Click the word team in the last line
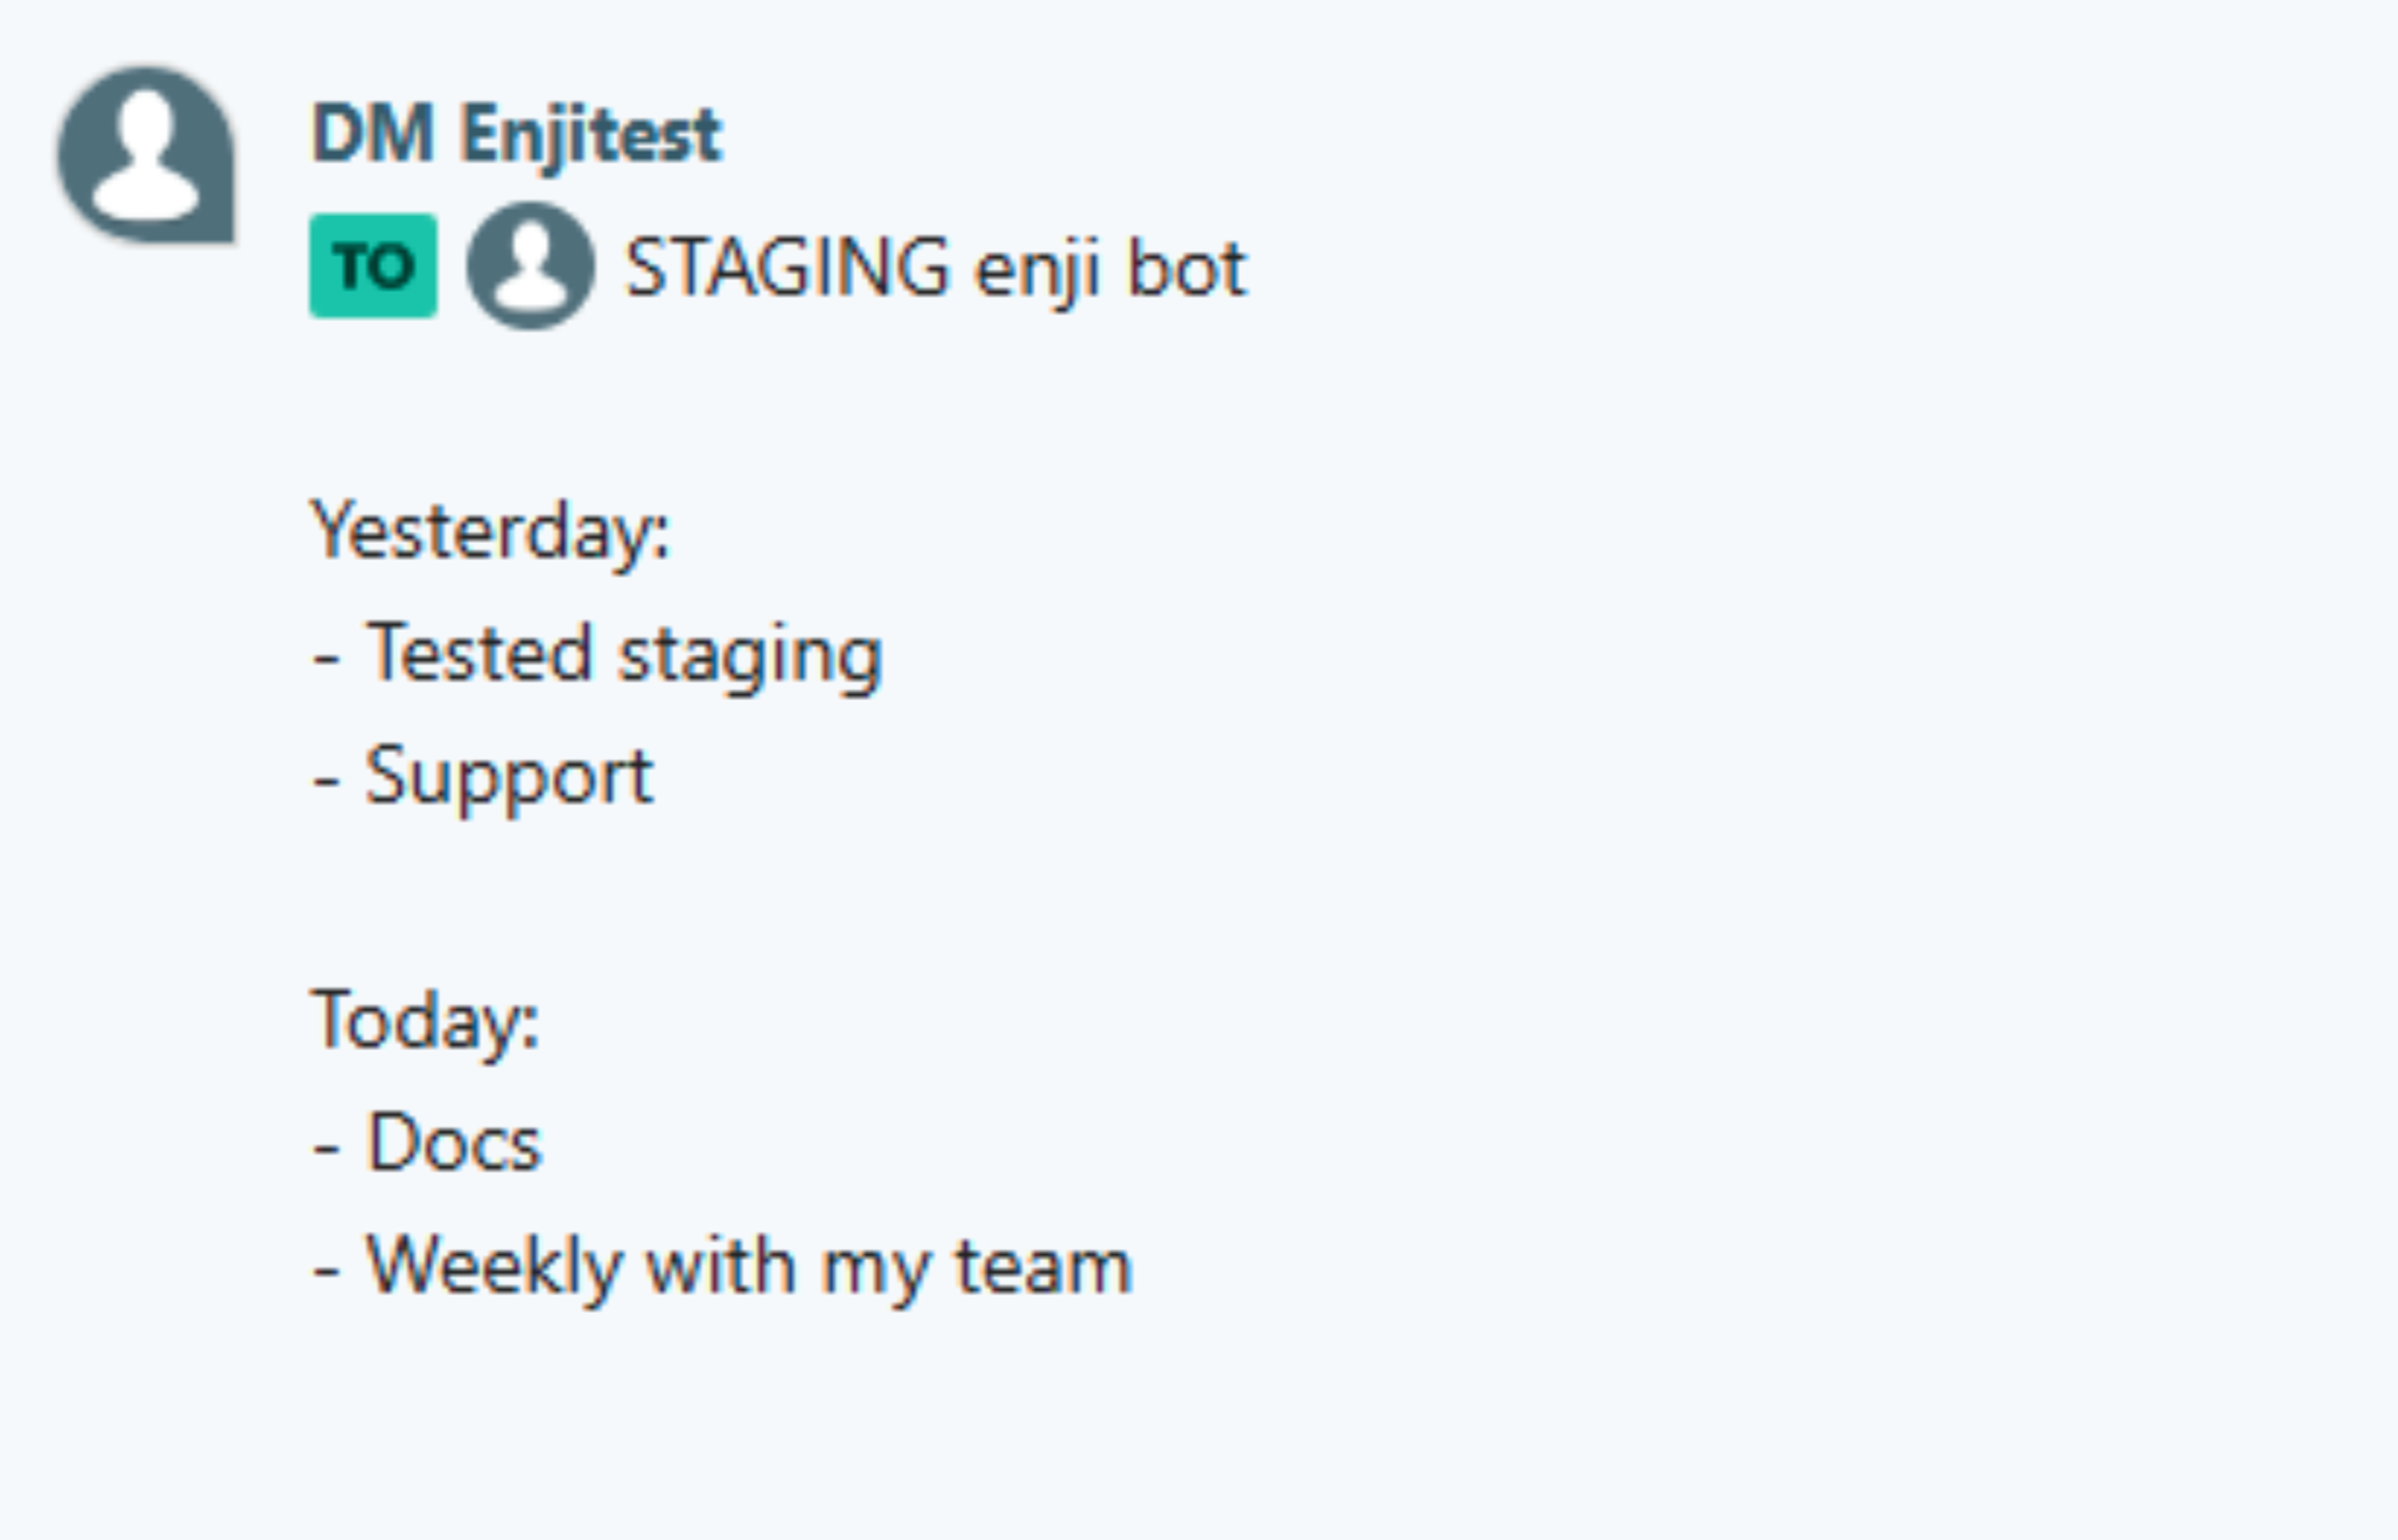2398x1540 pixels. (1044, 1267)
